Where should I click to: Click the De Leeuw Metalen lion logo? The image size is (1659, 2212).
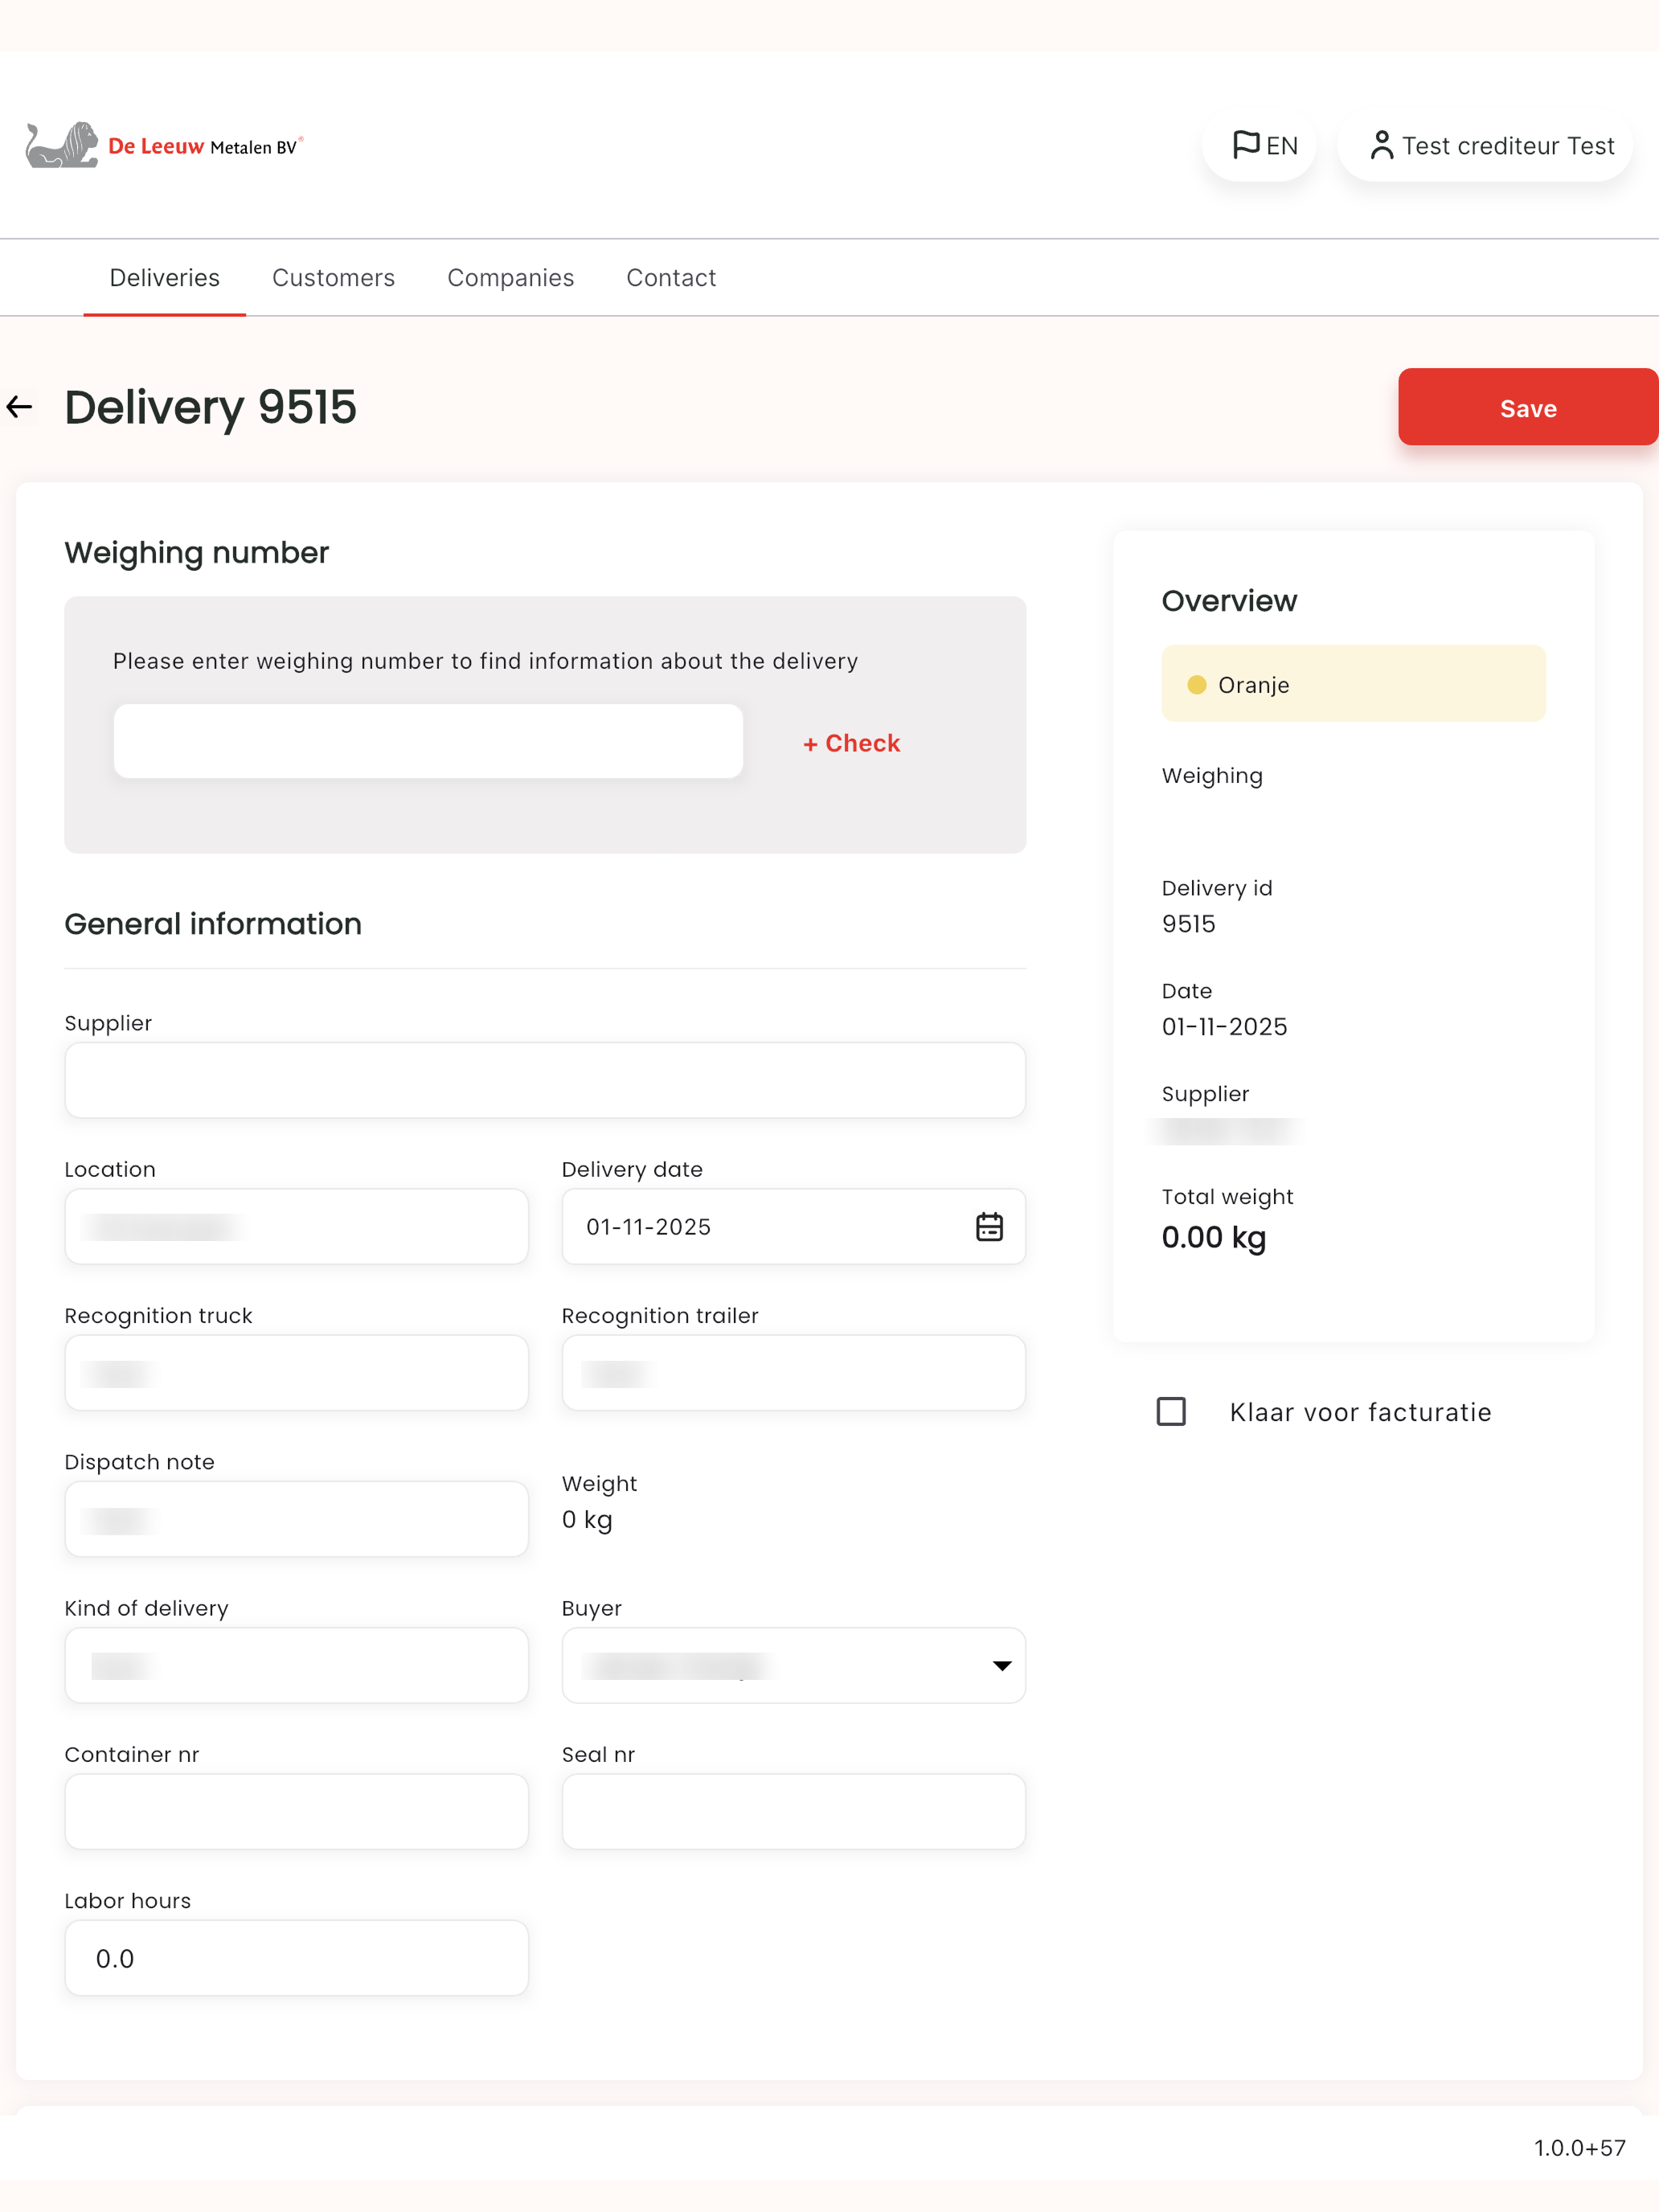pos(163,145)
